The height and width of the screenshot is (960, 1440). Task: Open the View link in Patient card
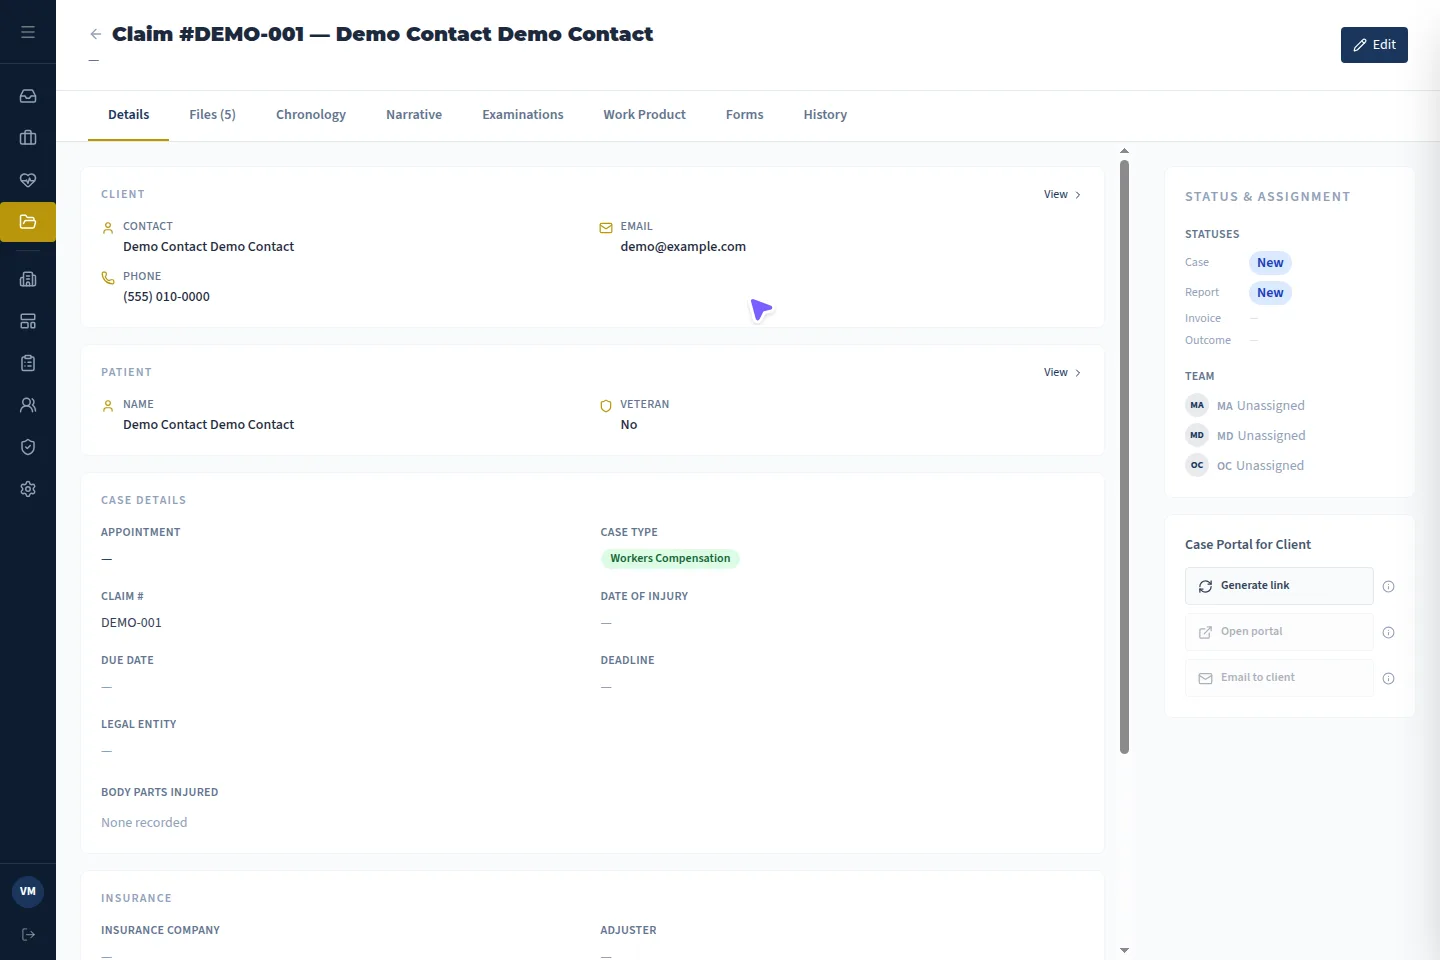coord(1062,373)
